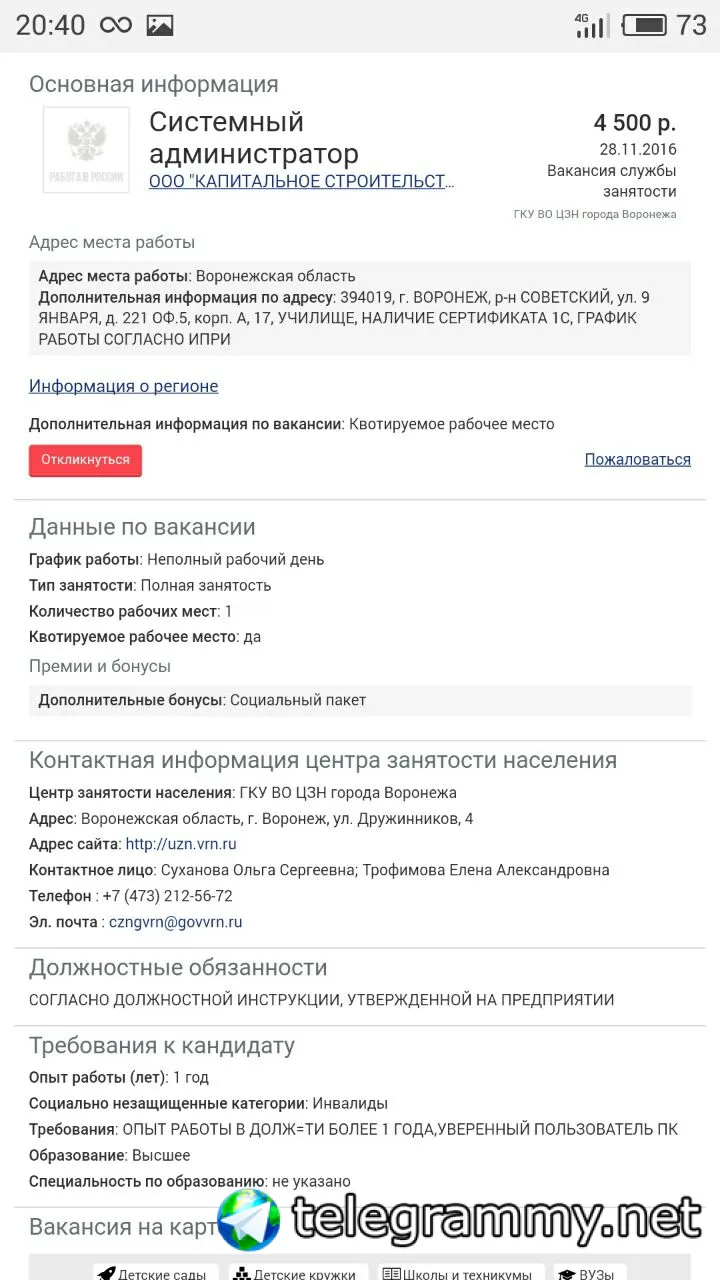Select the Школы и техникумы map tab

(457, 1273)
